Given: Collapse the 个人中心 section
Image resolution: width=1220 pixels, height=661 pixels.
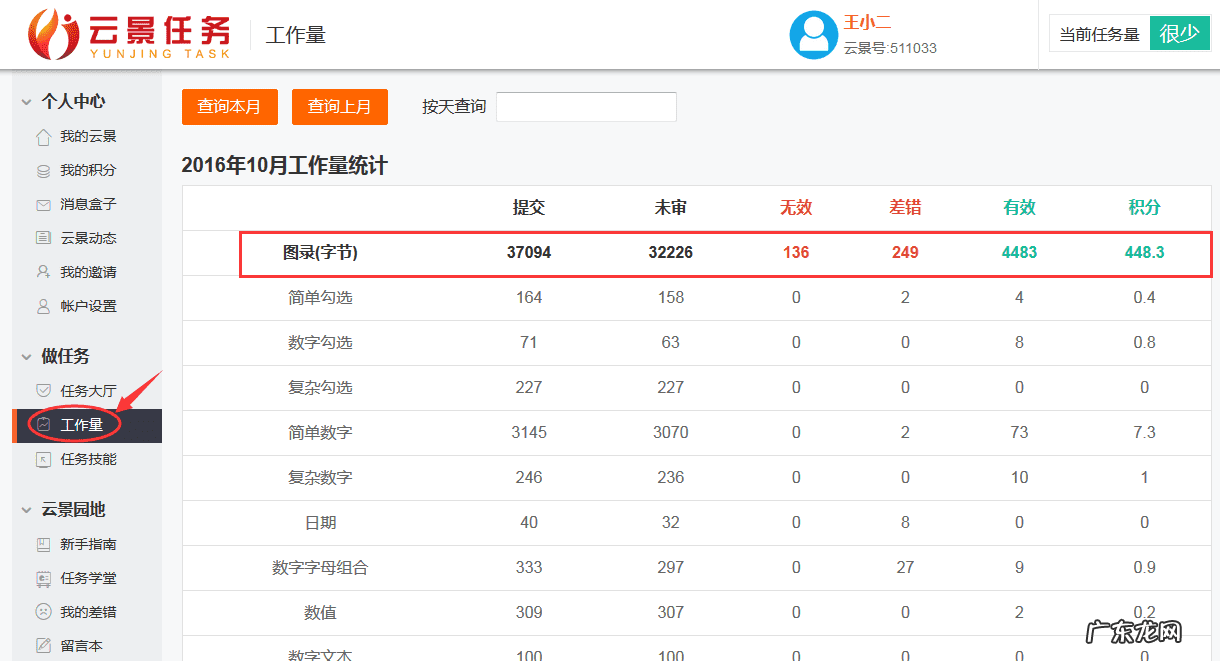Looking at the screenshot, I should coord(66,100).
